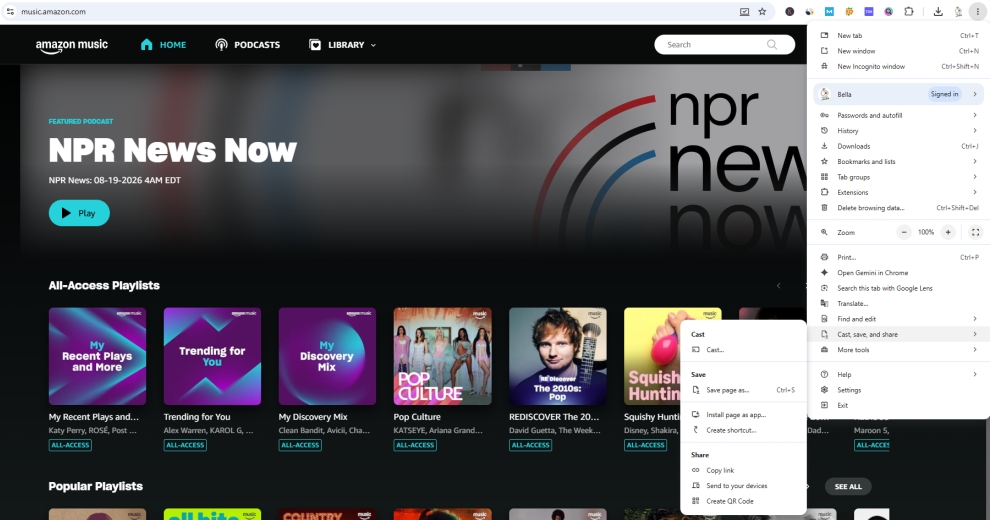
Task: Go to the HOME tab
Action: [164, 45]
